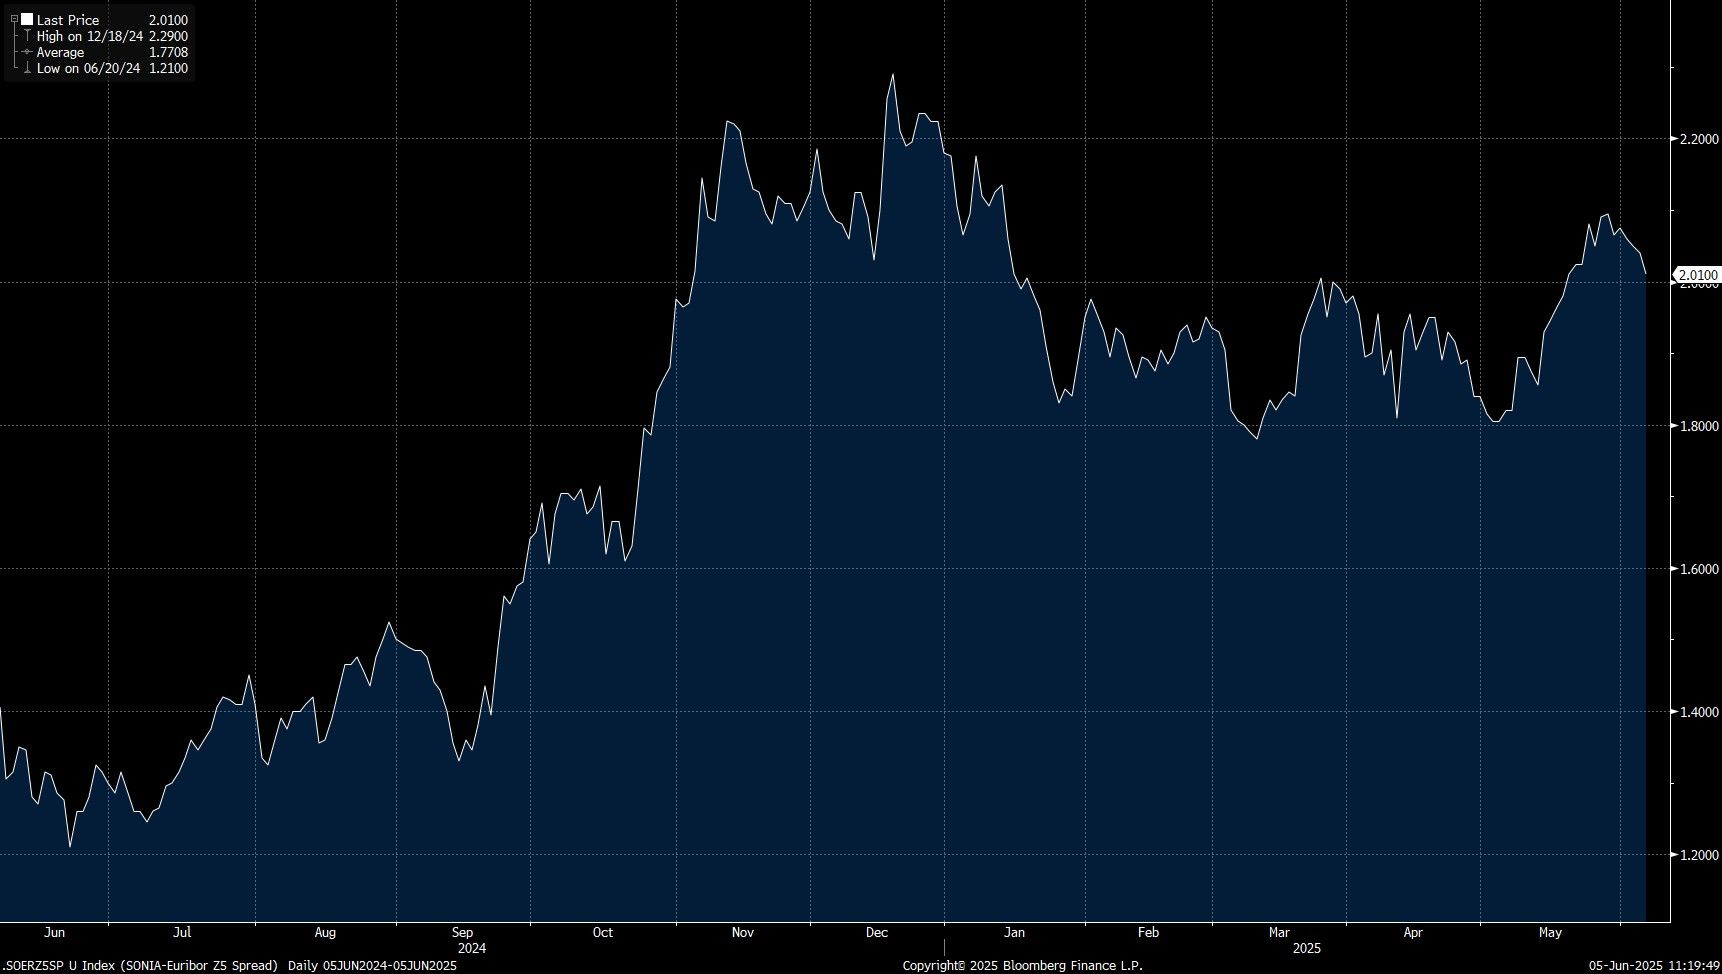
Task: Click the Nov label on time axis
Action: 742,932
